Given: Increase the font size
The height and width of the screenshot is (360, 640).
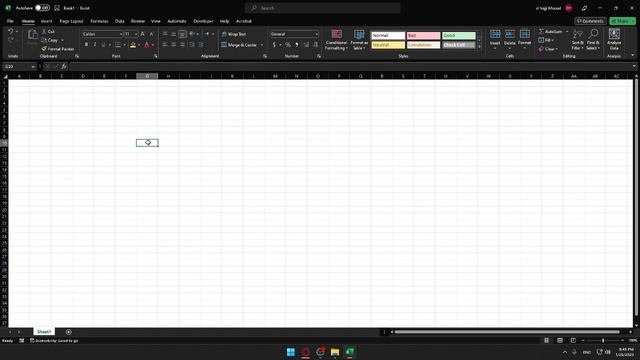Looking at the screenshot, I should click(x=142, y=34).
